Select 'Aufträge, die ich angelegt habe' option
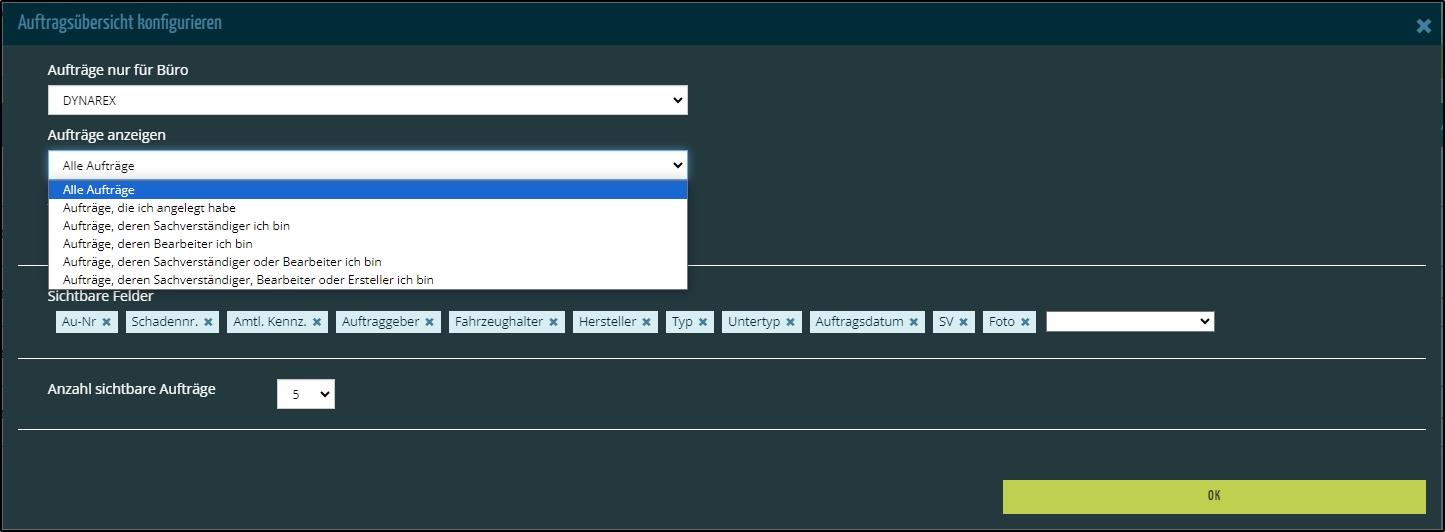 [x=150, y=208]
